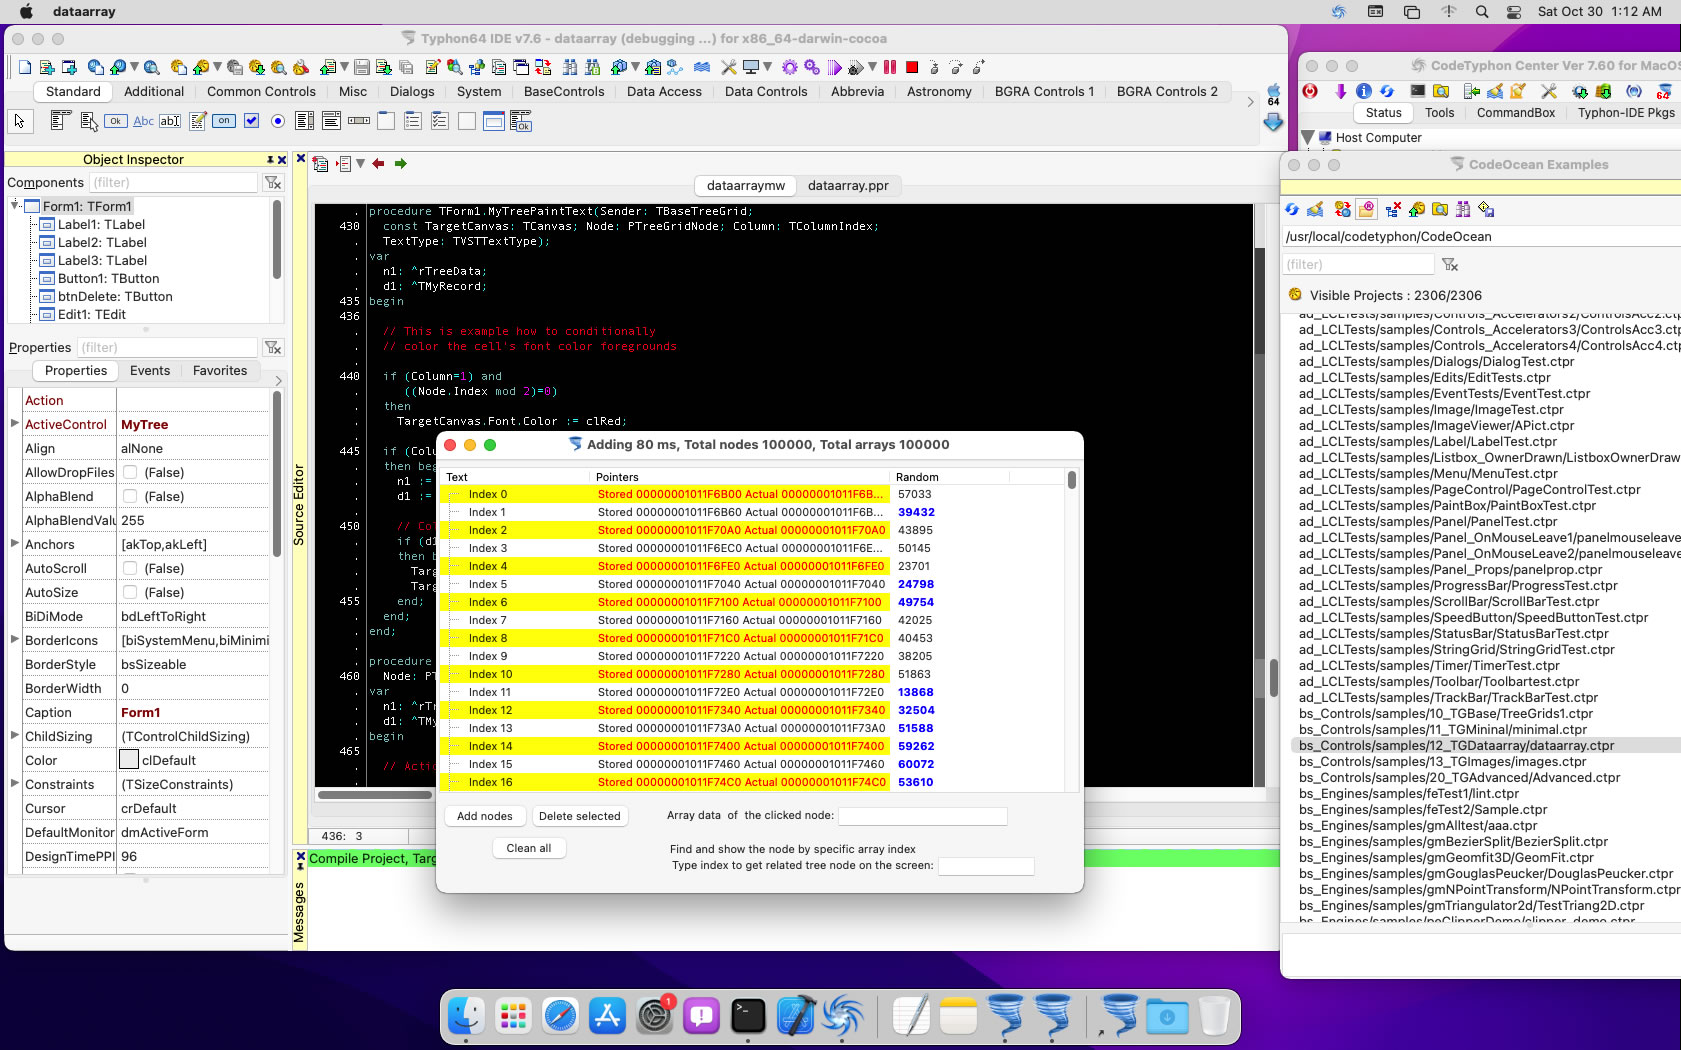Click terminal icon in CodeTyphon Center toolbar
This screenshot has width=1681, height=1050.
(1418, 91)
